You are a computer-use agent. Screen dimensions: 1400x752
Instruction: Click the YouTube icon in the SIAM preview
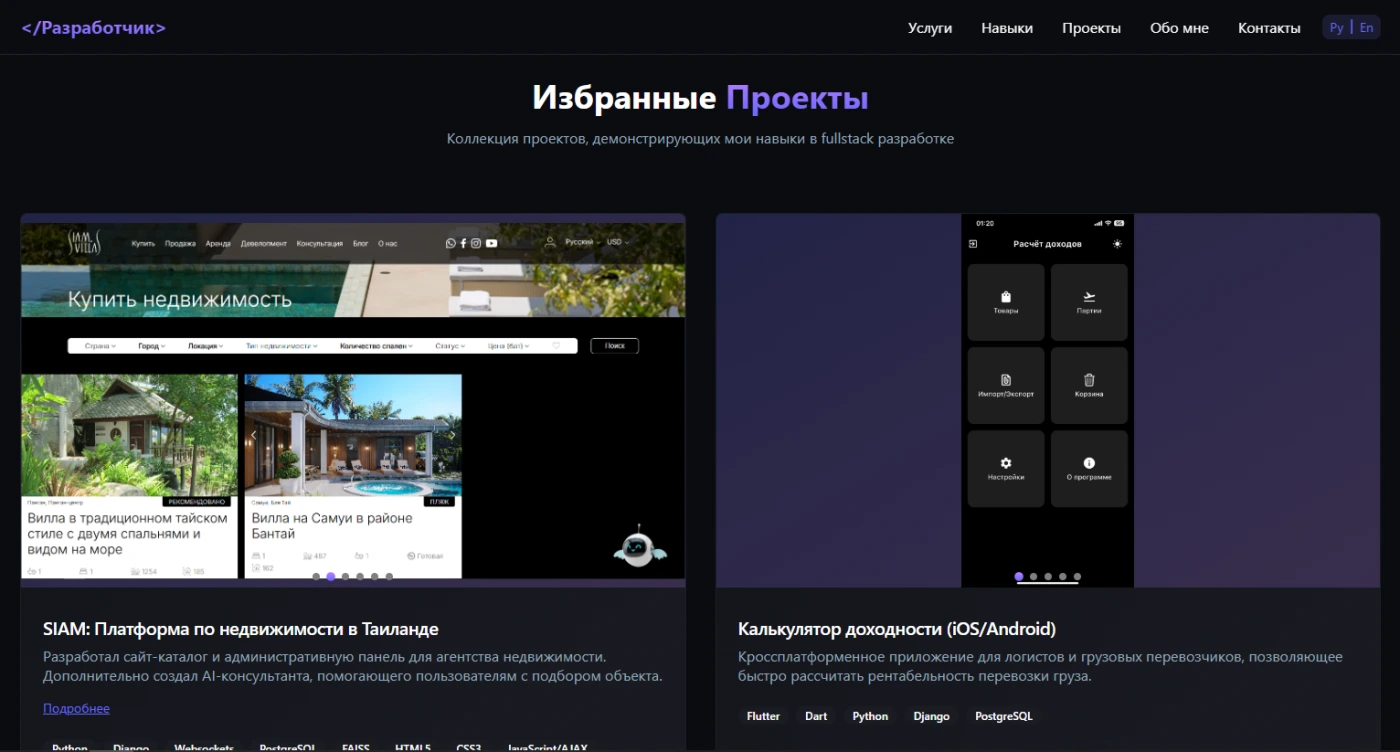click(491, 243)
